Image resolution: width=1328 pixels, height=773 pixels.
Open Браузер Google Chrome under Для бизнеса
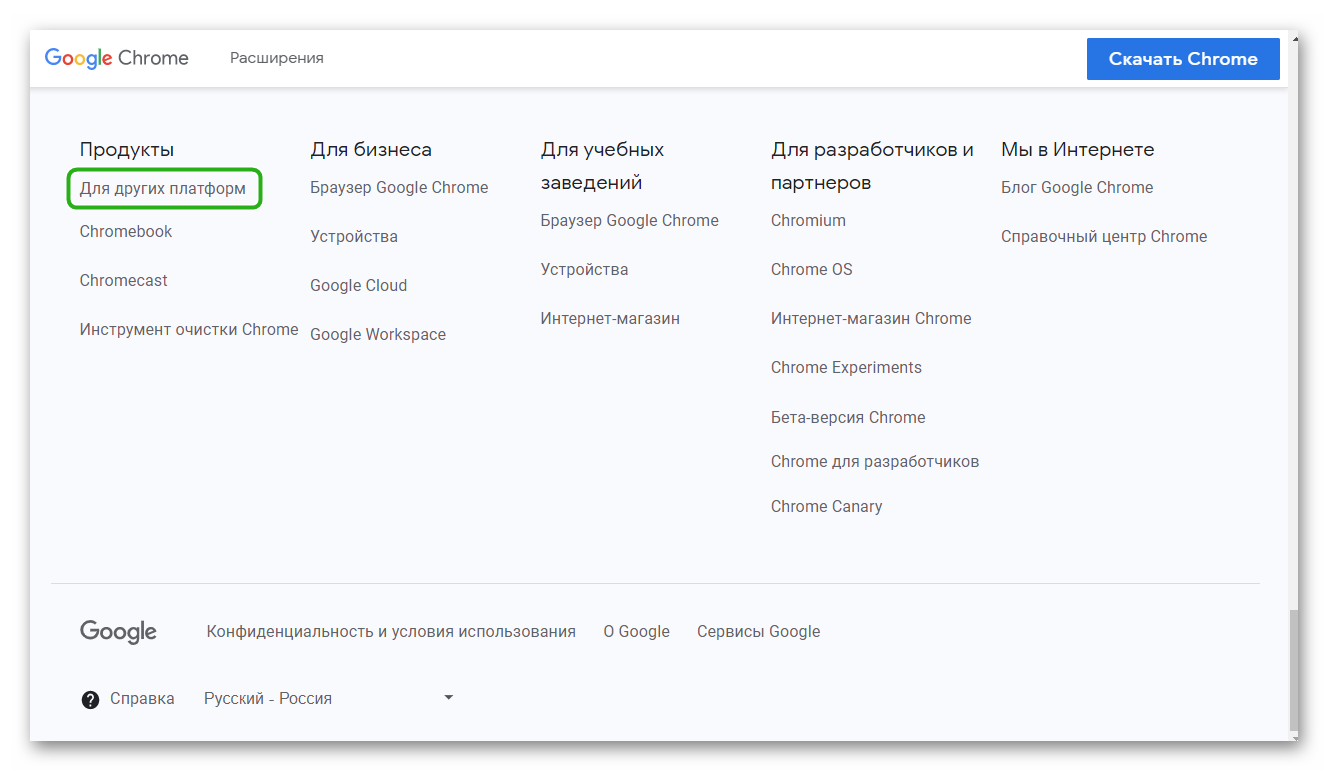(399, 187)
